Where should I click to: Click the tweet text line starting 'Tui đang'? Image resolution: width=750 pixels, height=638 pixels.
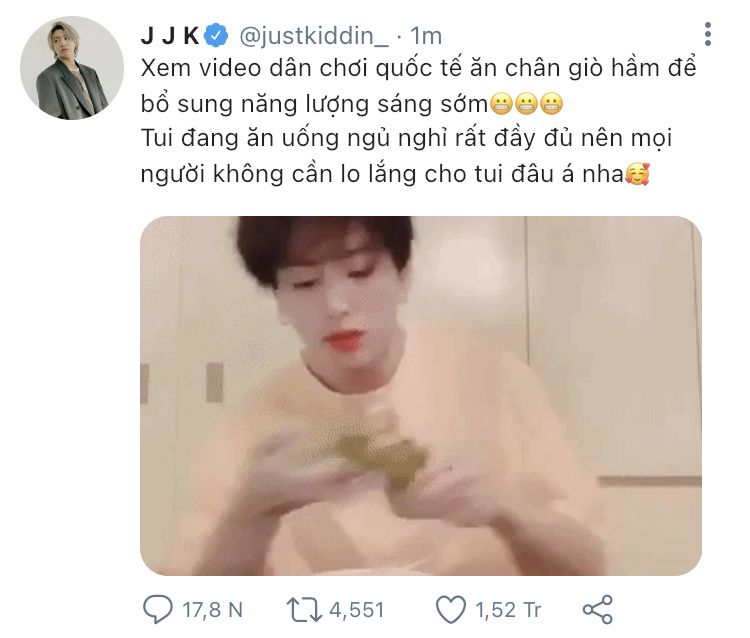(x=407, y=139)
